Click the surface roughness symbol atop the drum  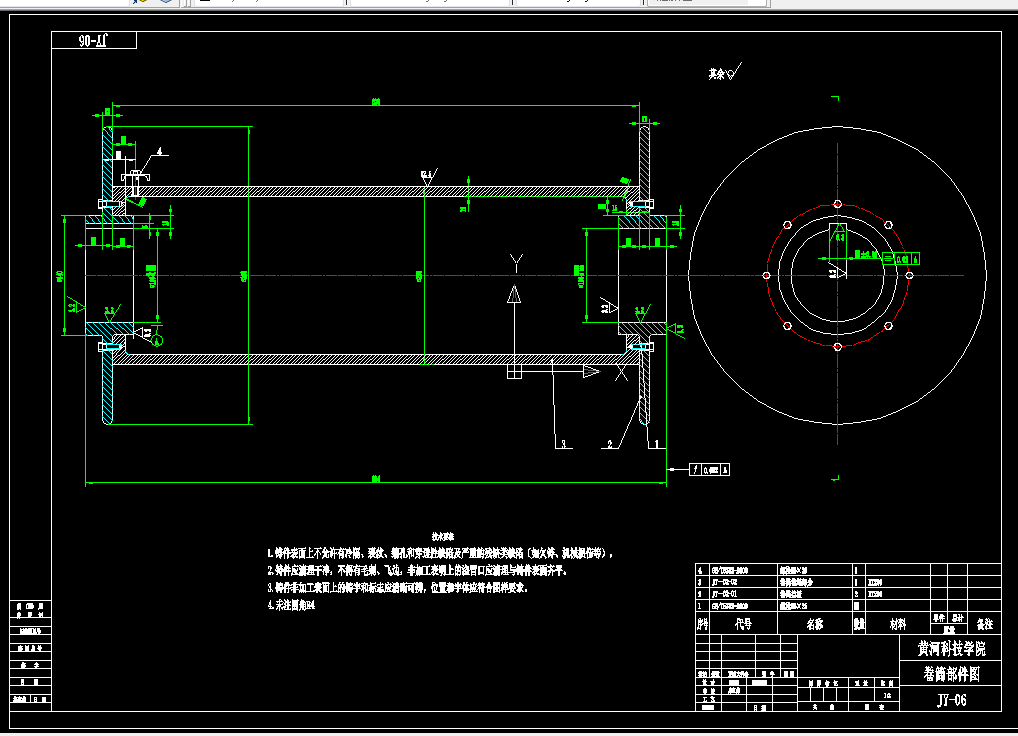428,177
